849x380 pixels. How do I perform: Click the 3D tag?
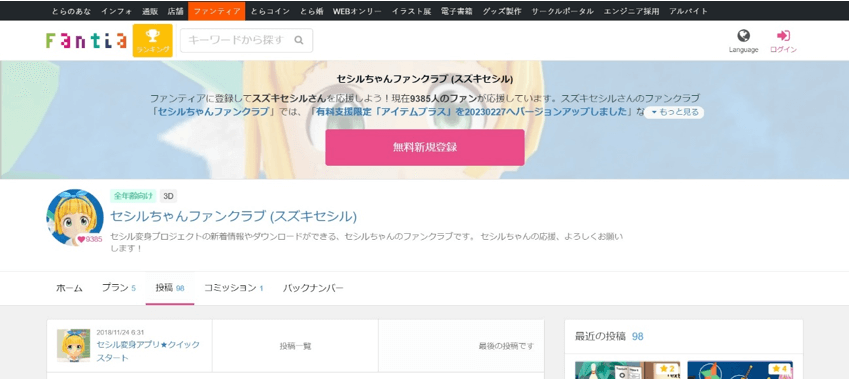[x=168, y=195]
